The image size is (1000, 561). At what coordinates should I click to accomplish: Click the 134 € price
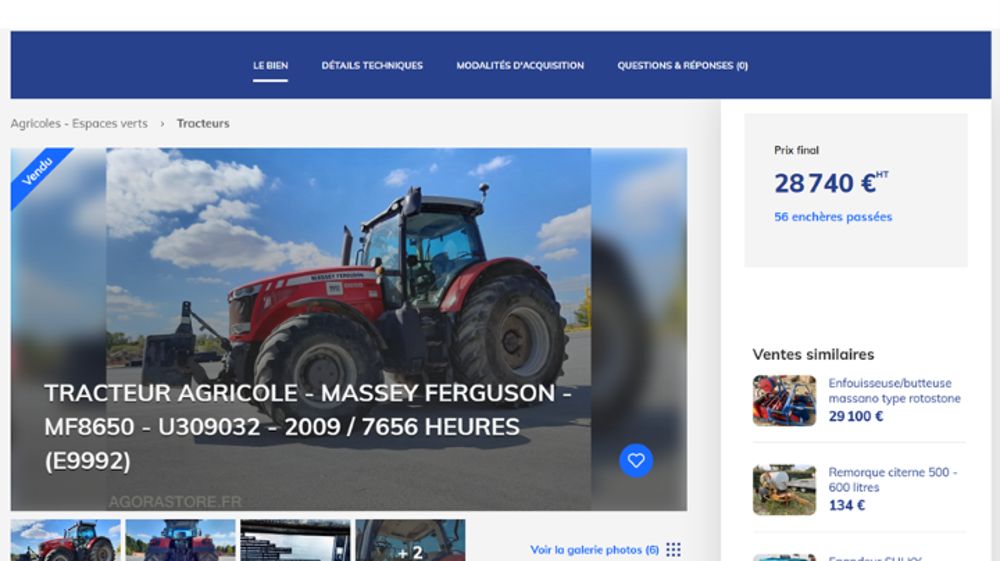[x=847, y=506]
